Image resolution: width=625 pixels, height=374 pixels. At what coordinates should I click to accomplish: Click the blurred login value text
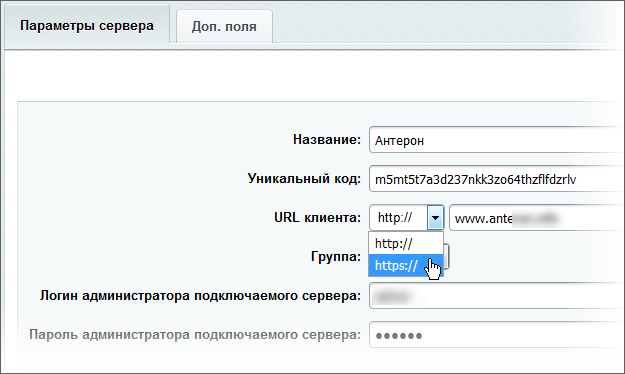394,297
